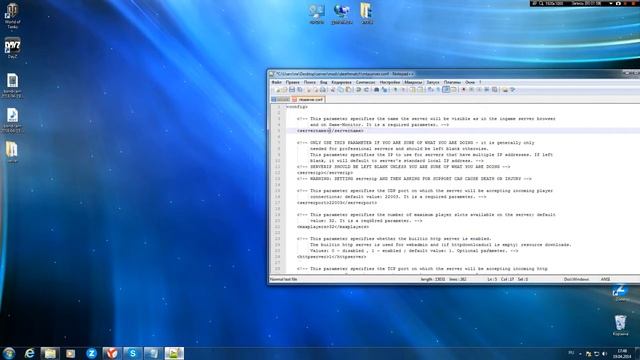Click the Run macro multiple times icon
The image size is (640, 360).
pos(487,89)
